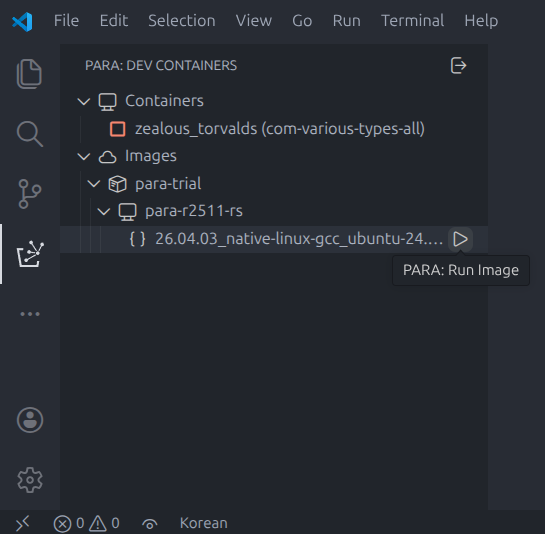This screenshot has height=534, width=545.
Task: Open the Terminal menu
Action: coord(413,21)
